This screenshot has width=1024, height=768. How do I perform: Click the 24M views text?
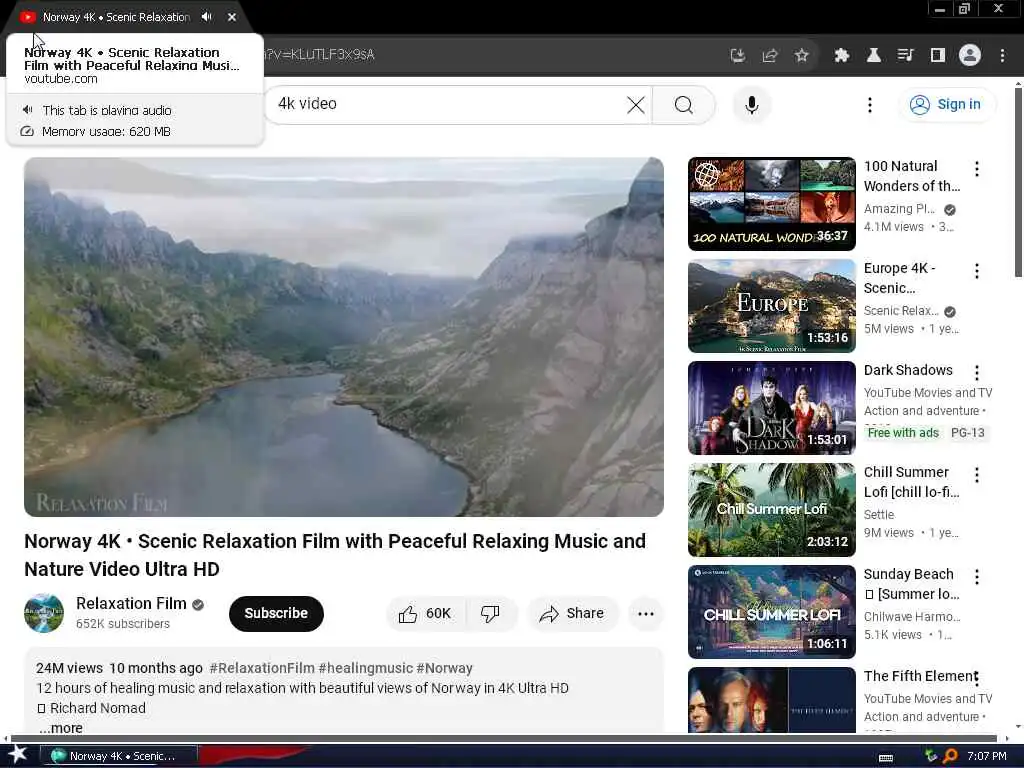[69, 668]
